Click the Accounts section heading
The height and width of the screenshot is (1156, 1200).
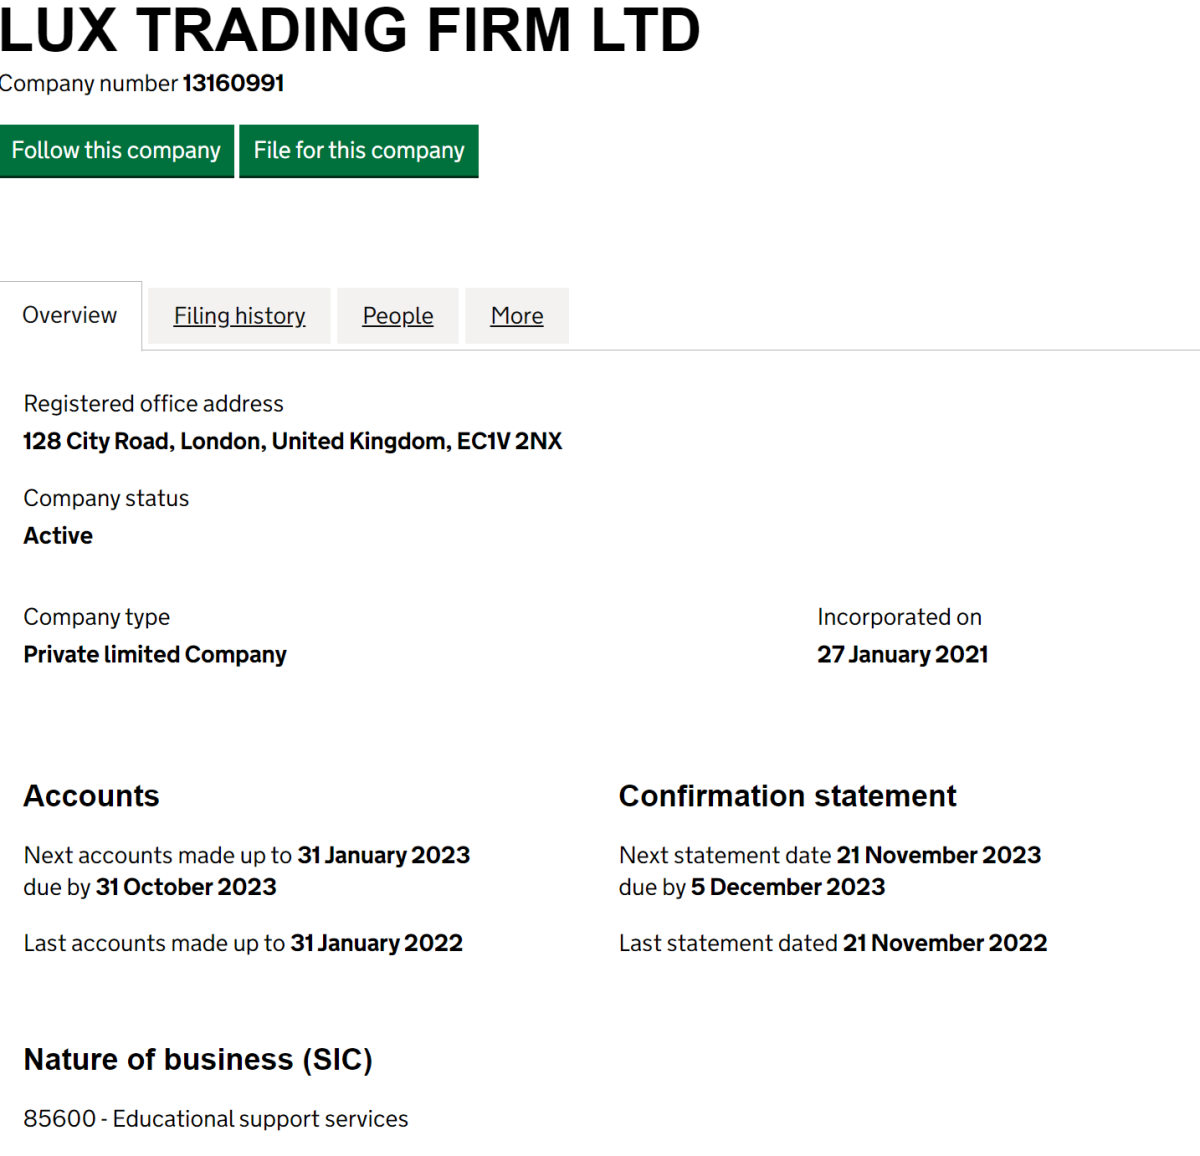coord(91,795)
